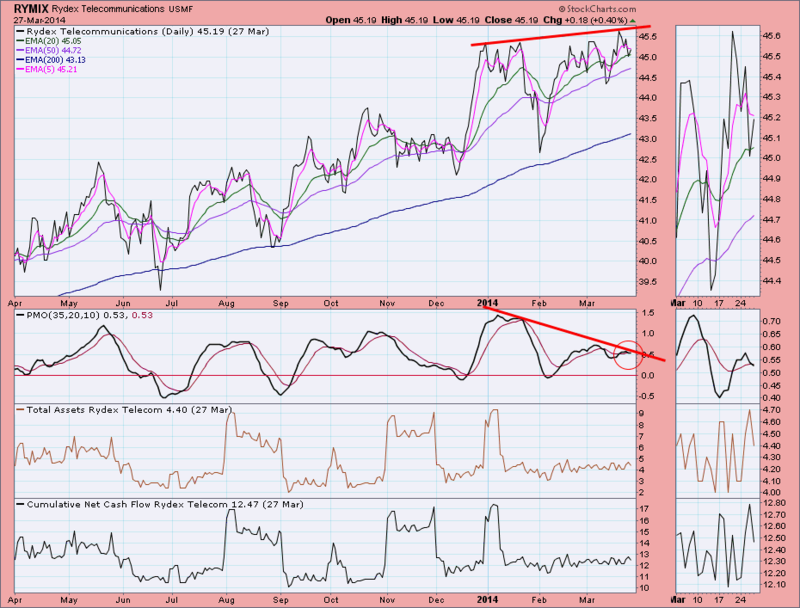Click the 0.65 tick on the PMO zoom axis
The image size is (800, 608).
[770, 334]
